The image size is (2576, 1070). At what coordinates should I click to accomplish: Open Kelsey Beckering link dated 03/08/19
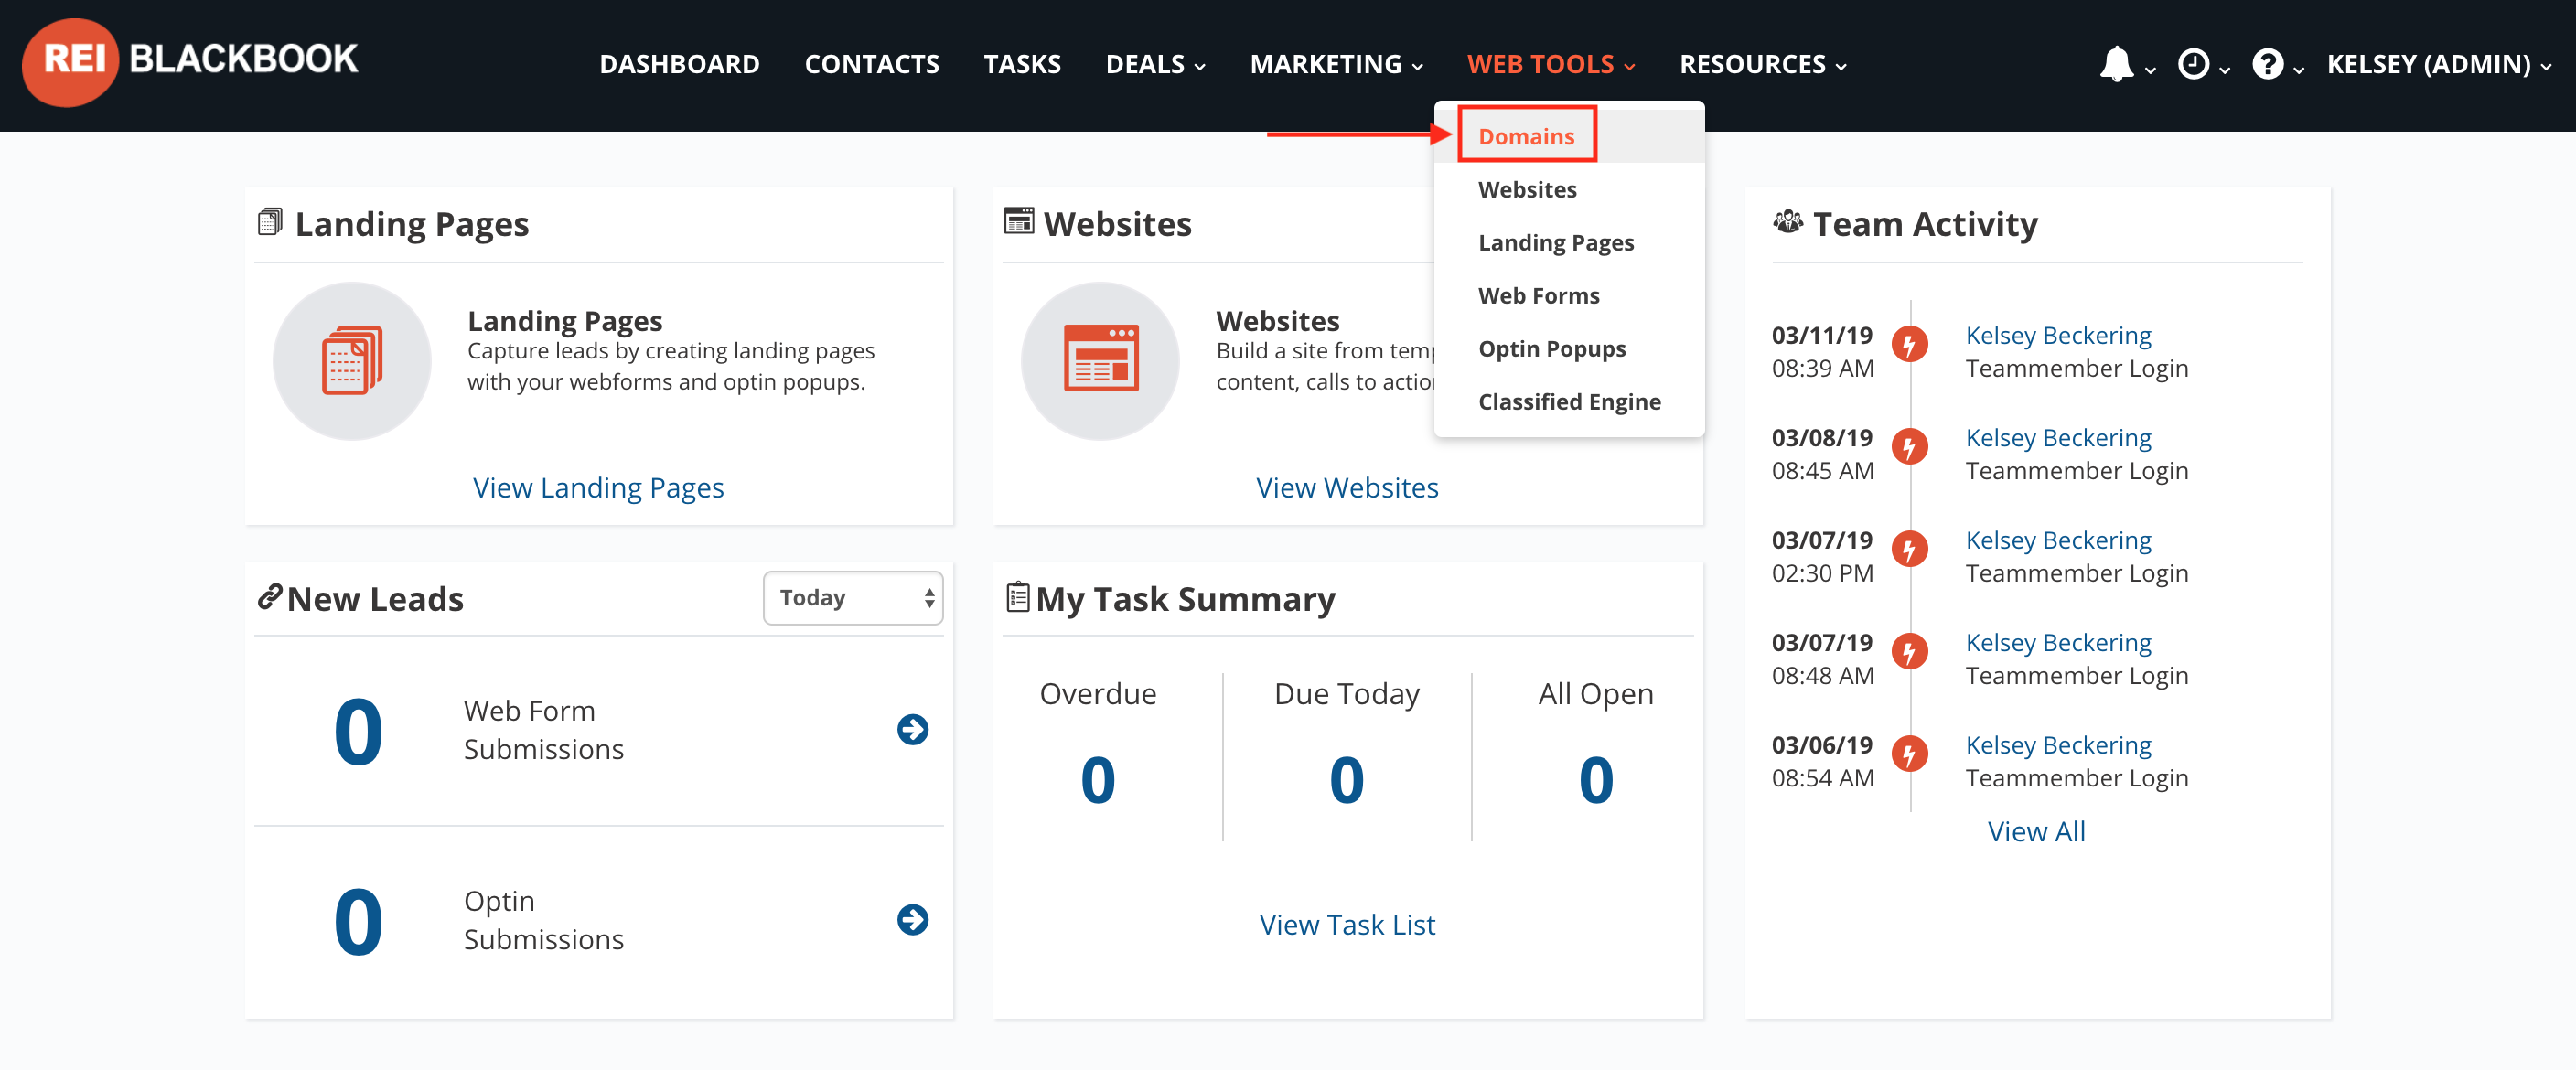tap(2058, 438)
